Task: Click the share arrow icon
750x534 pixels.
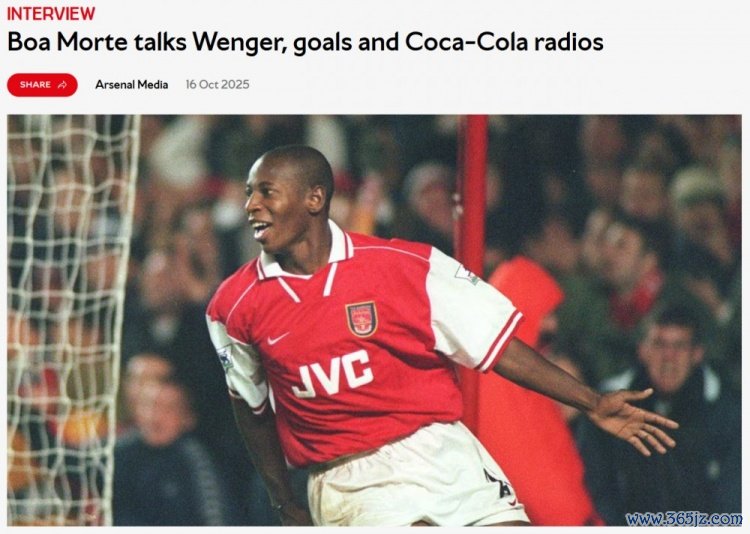Action: pyautogui.click(x=62, y=85)
